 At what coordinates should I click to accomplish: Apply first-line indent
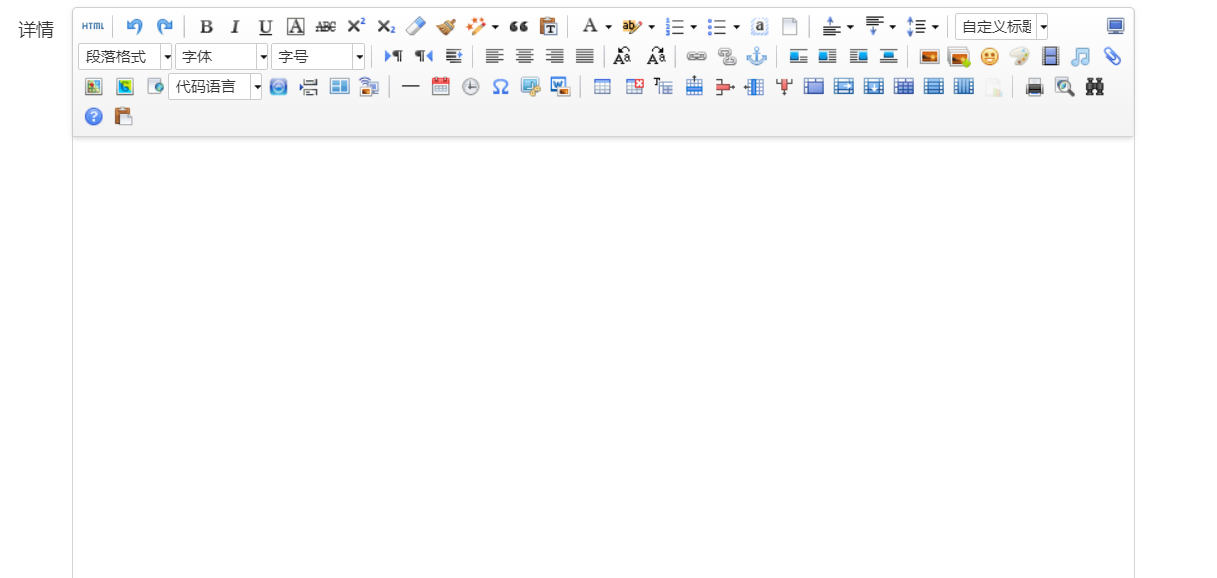pos(453,57)
